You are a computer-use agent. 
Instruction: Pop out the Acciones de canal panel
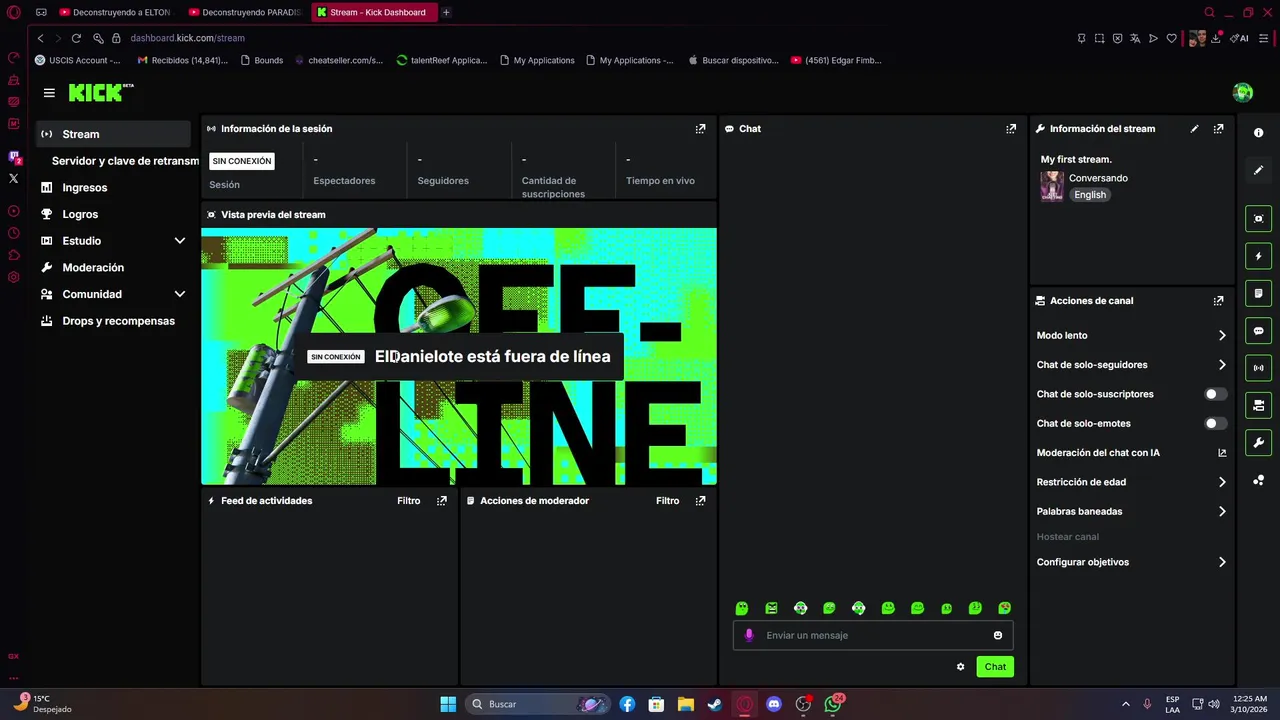coord(1218,301)
